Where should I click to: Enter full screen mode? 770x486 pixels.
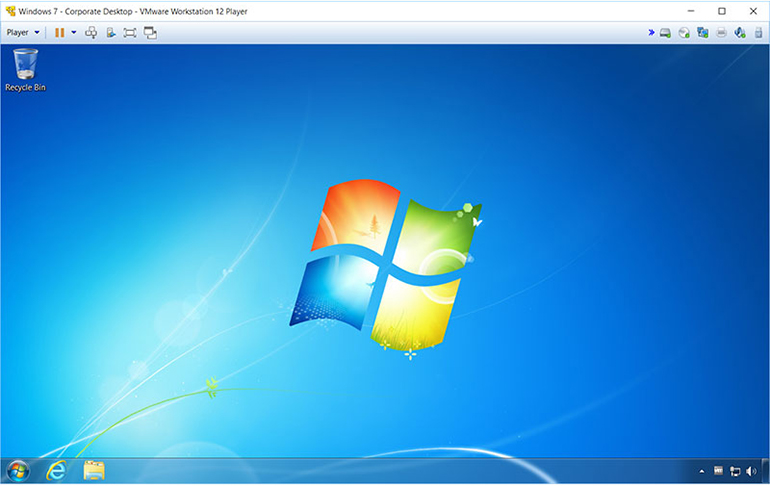pos(130,32)
